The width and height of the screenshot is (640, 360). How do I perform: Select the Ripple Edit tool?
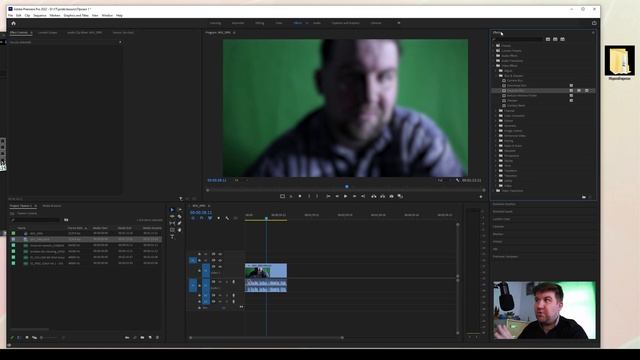172,216
